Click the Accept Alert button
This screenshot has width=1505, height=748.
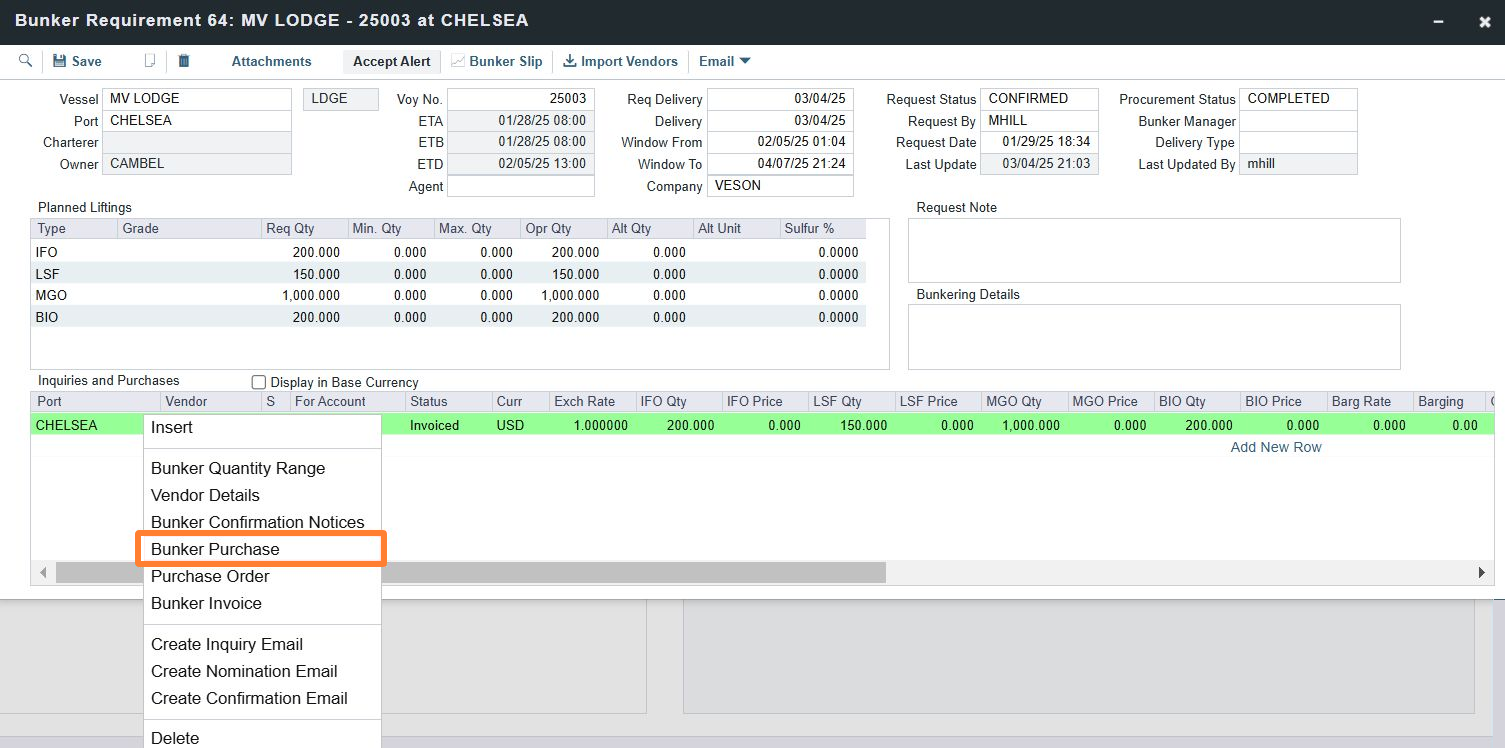tap(391, 61)
